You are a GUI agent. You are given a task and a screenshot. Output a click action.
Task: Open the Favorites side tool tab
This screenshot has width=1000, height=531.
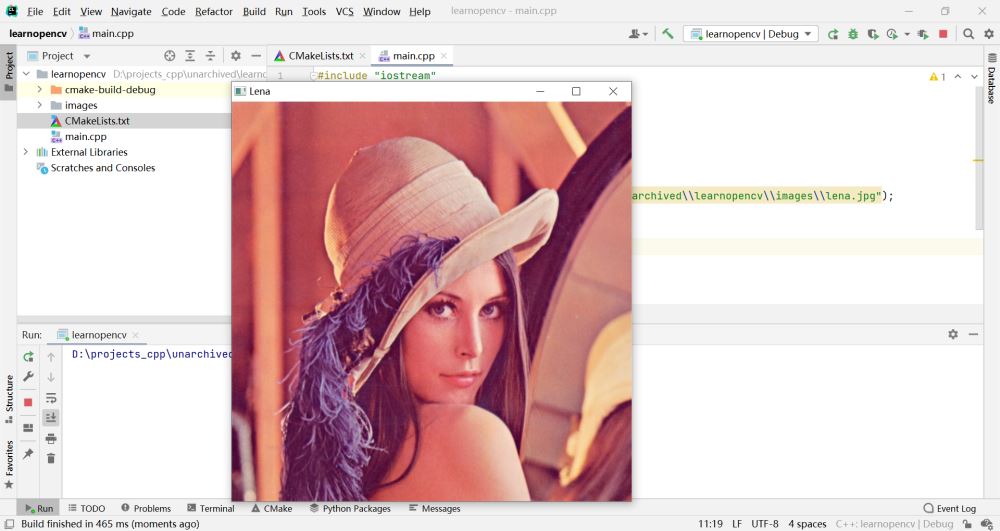(x=9, y=464)
